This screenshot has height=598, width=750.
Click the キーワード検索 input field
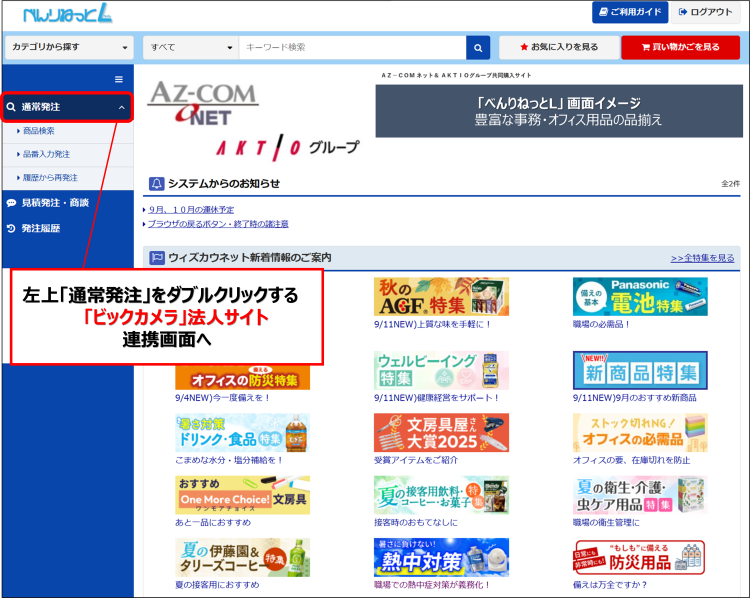point(352,47)
